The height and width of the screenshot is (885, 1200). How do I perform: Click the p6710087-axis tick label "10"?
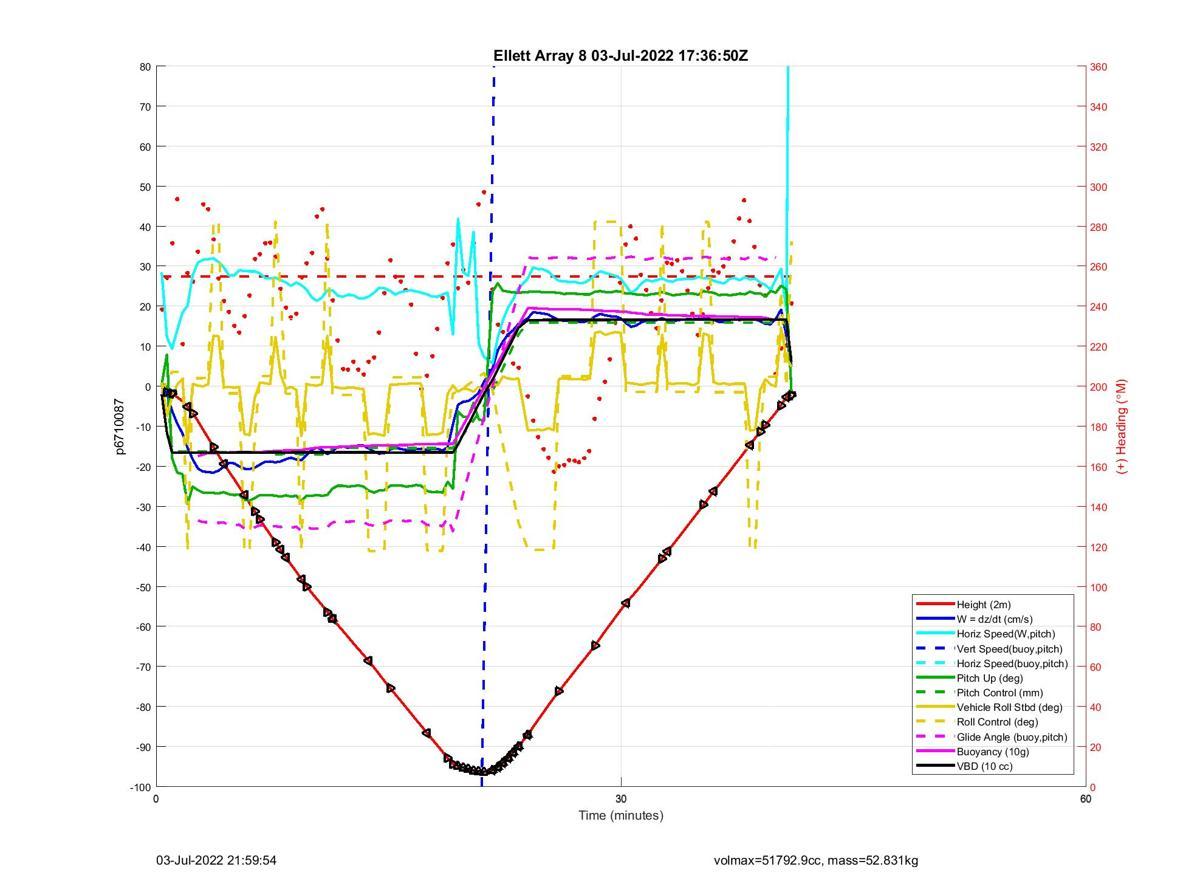[x=145, y=347]
